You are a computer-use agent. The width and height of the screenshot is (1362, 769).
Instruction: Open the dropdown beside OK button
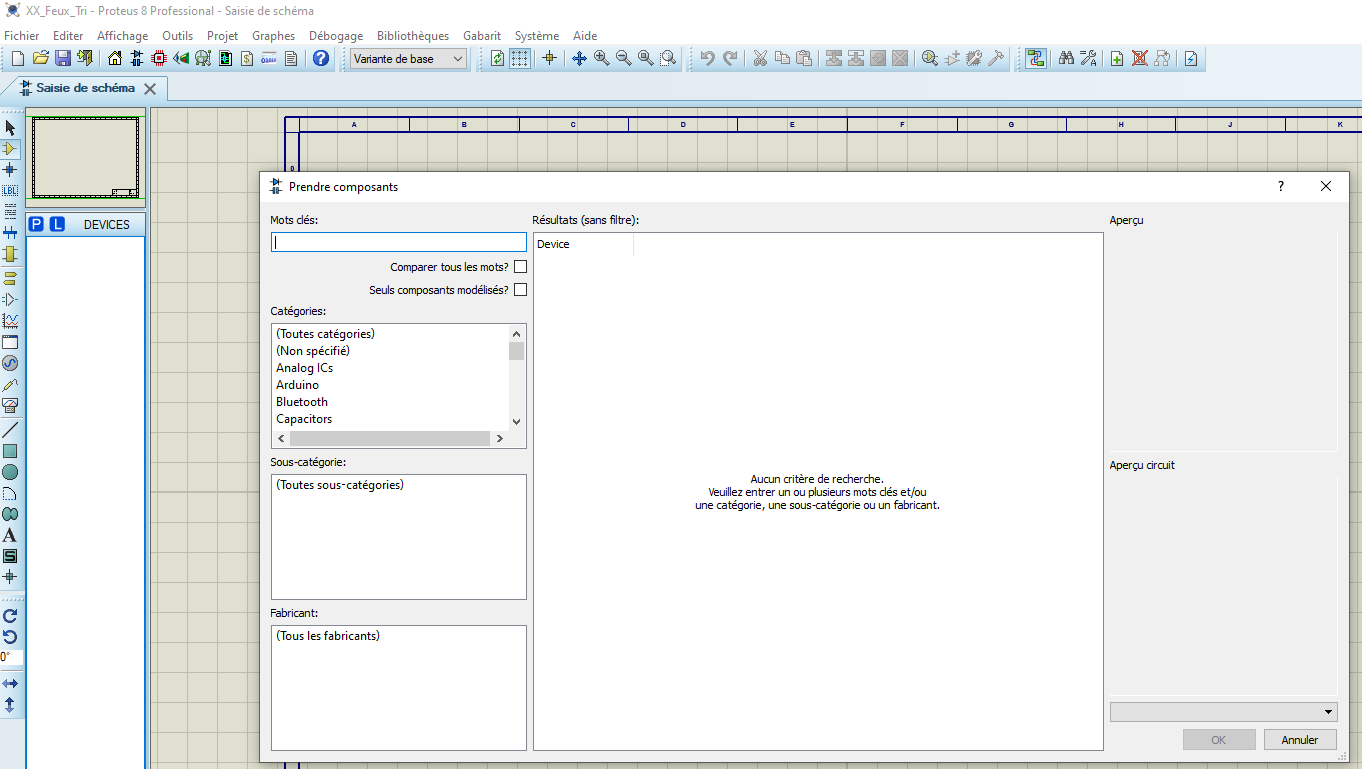(x=1223, y=712)
